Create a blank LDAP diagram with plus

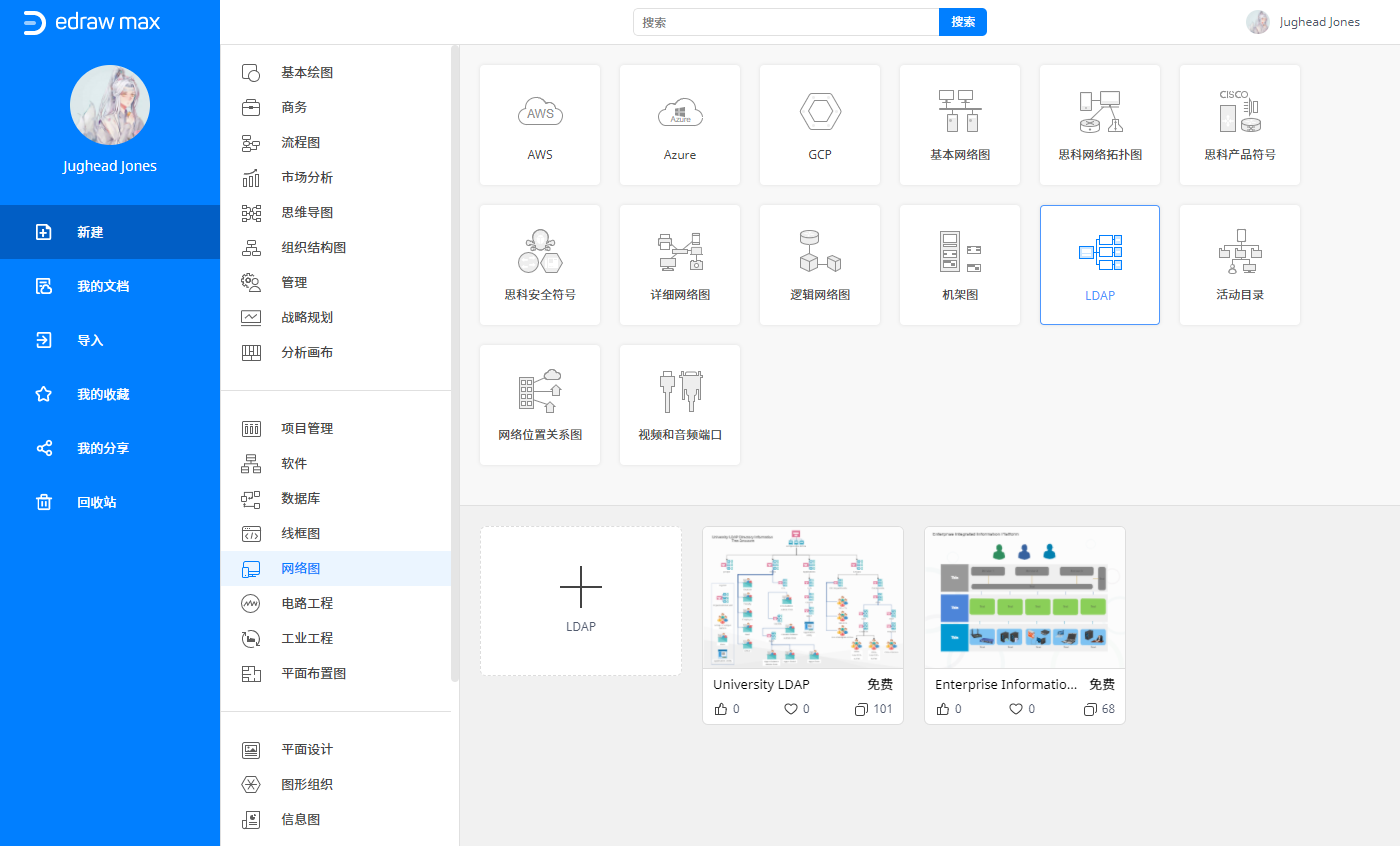click(x=581, y=601)
